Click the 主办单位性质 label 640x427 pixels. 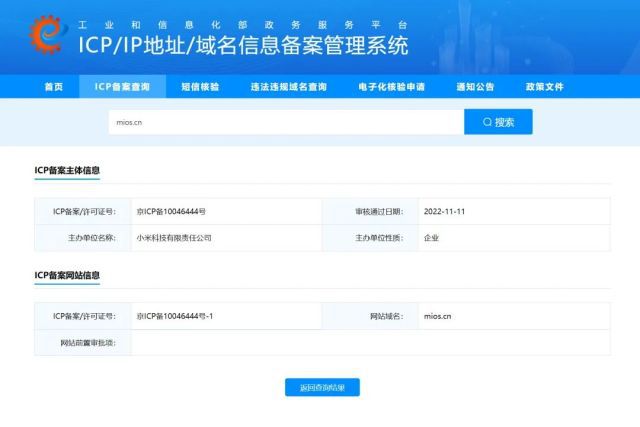379,238
